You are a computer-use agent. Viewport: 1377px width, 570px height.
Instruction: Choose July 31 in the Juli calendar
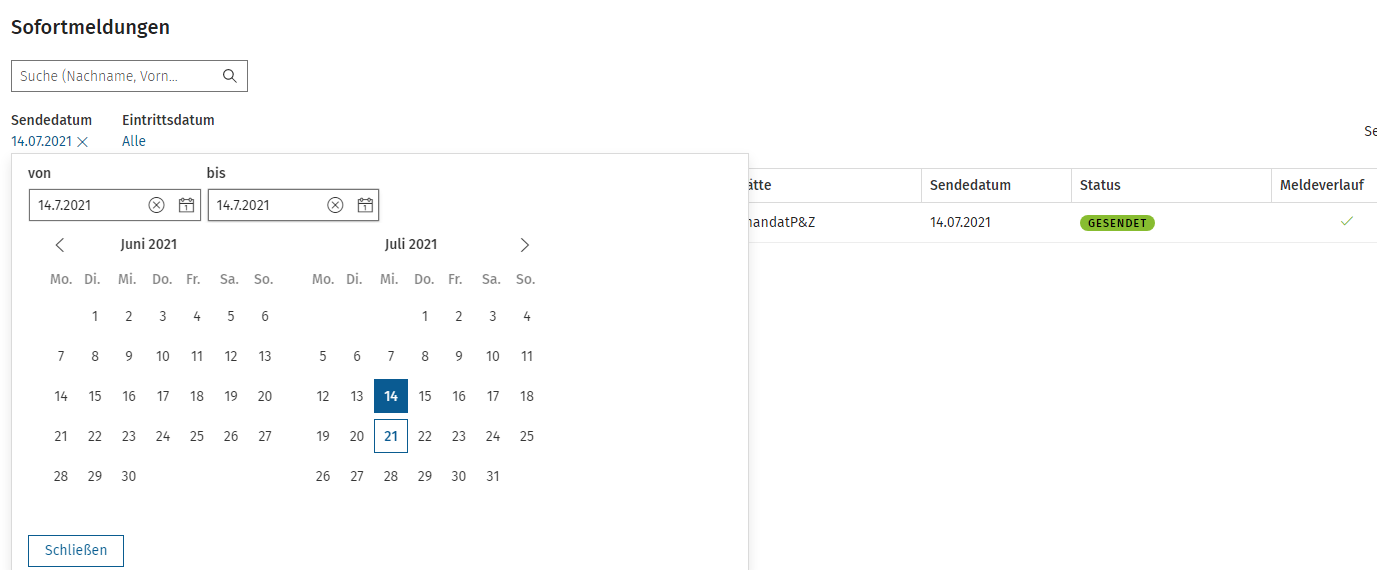click(493, 476)
